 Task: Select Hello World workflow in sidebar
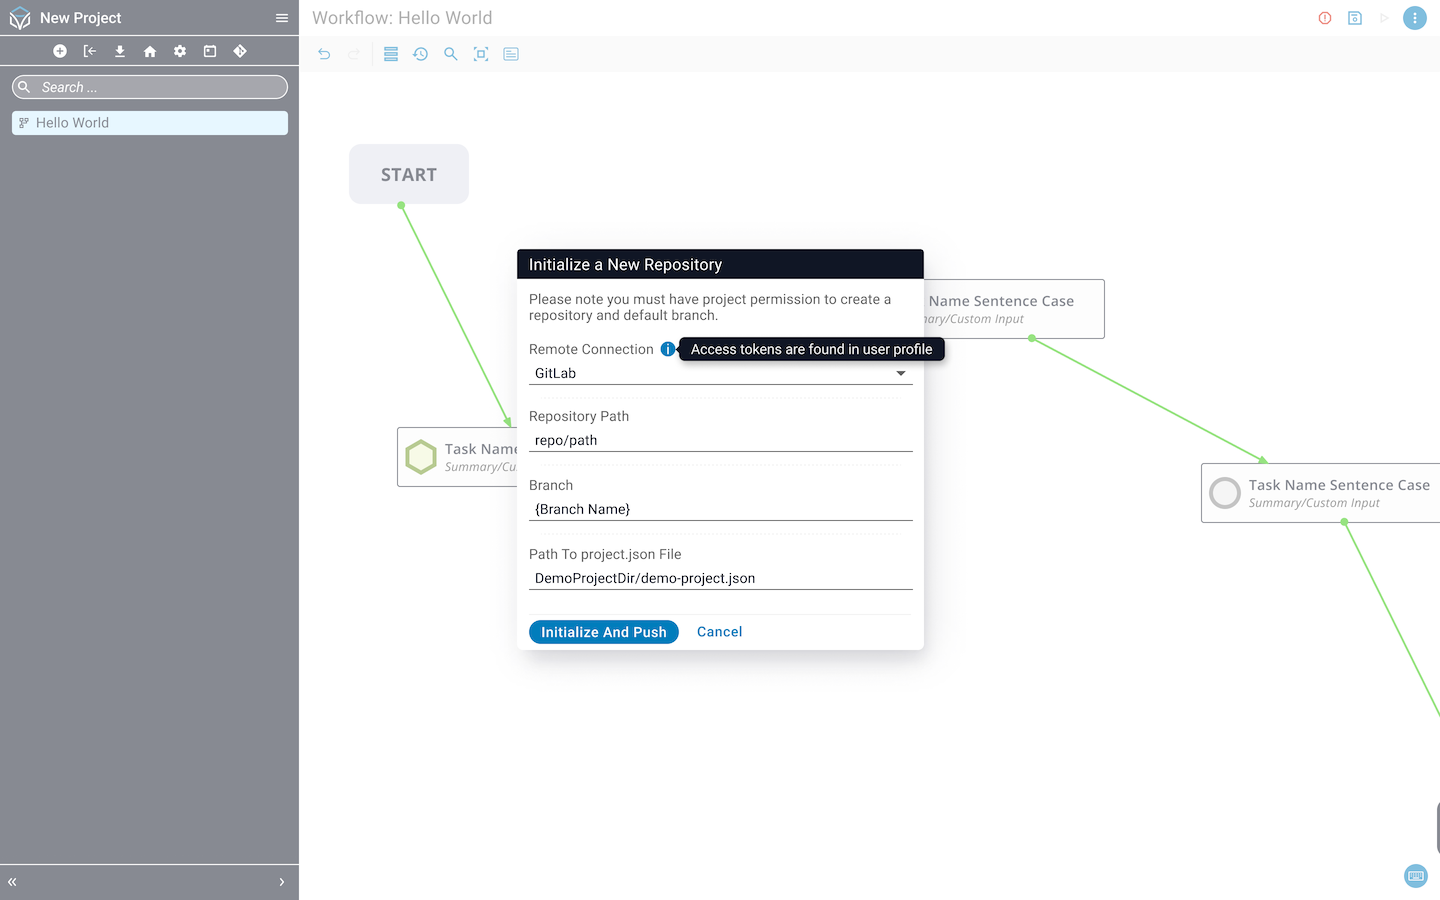tap(150, 123)
